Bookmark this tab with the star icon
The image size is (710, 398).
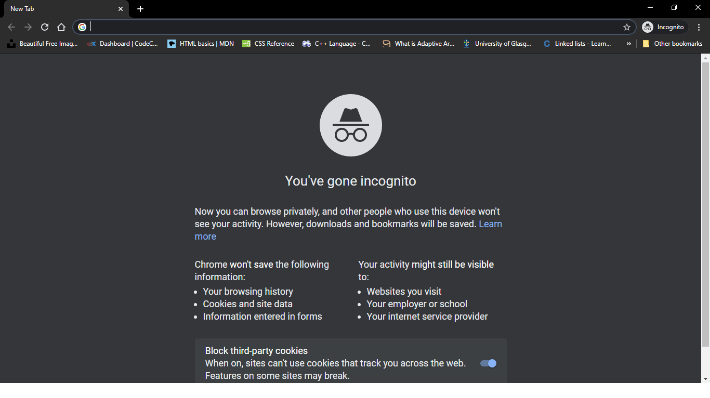coord(627,27)
